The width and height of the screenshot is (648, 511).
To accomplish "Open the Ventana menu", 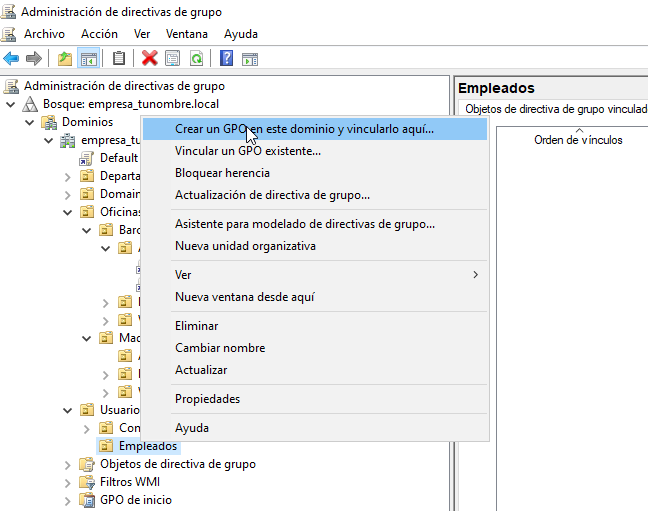I will pos(187,34).
